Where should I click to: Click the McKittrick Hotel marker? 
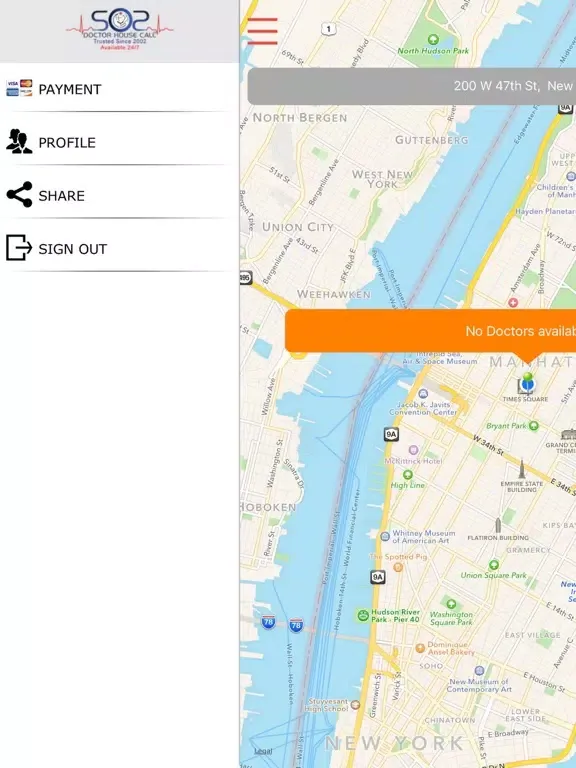tap(413, 450)
